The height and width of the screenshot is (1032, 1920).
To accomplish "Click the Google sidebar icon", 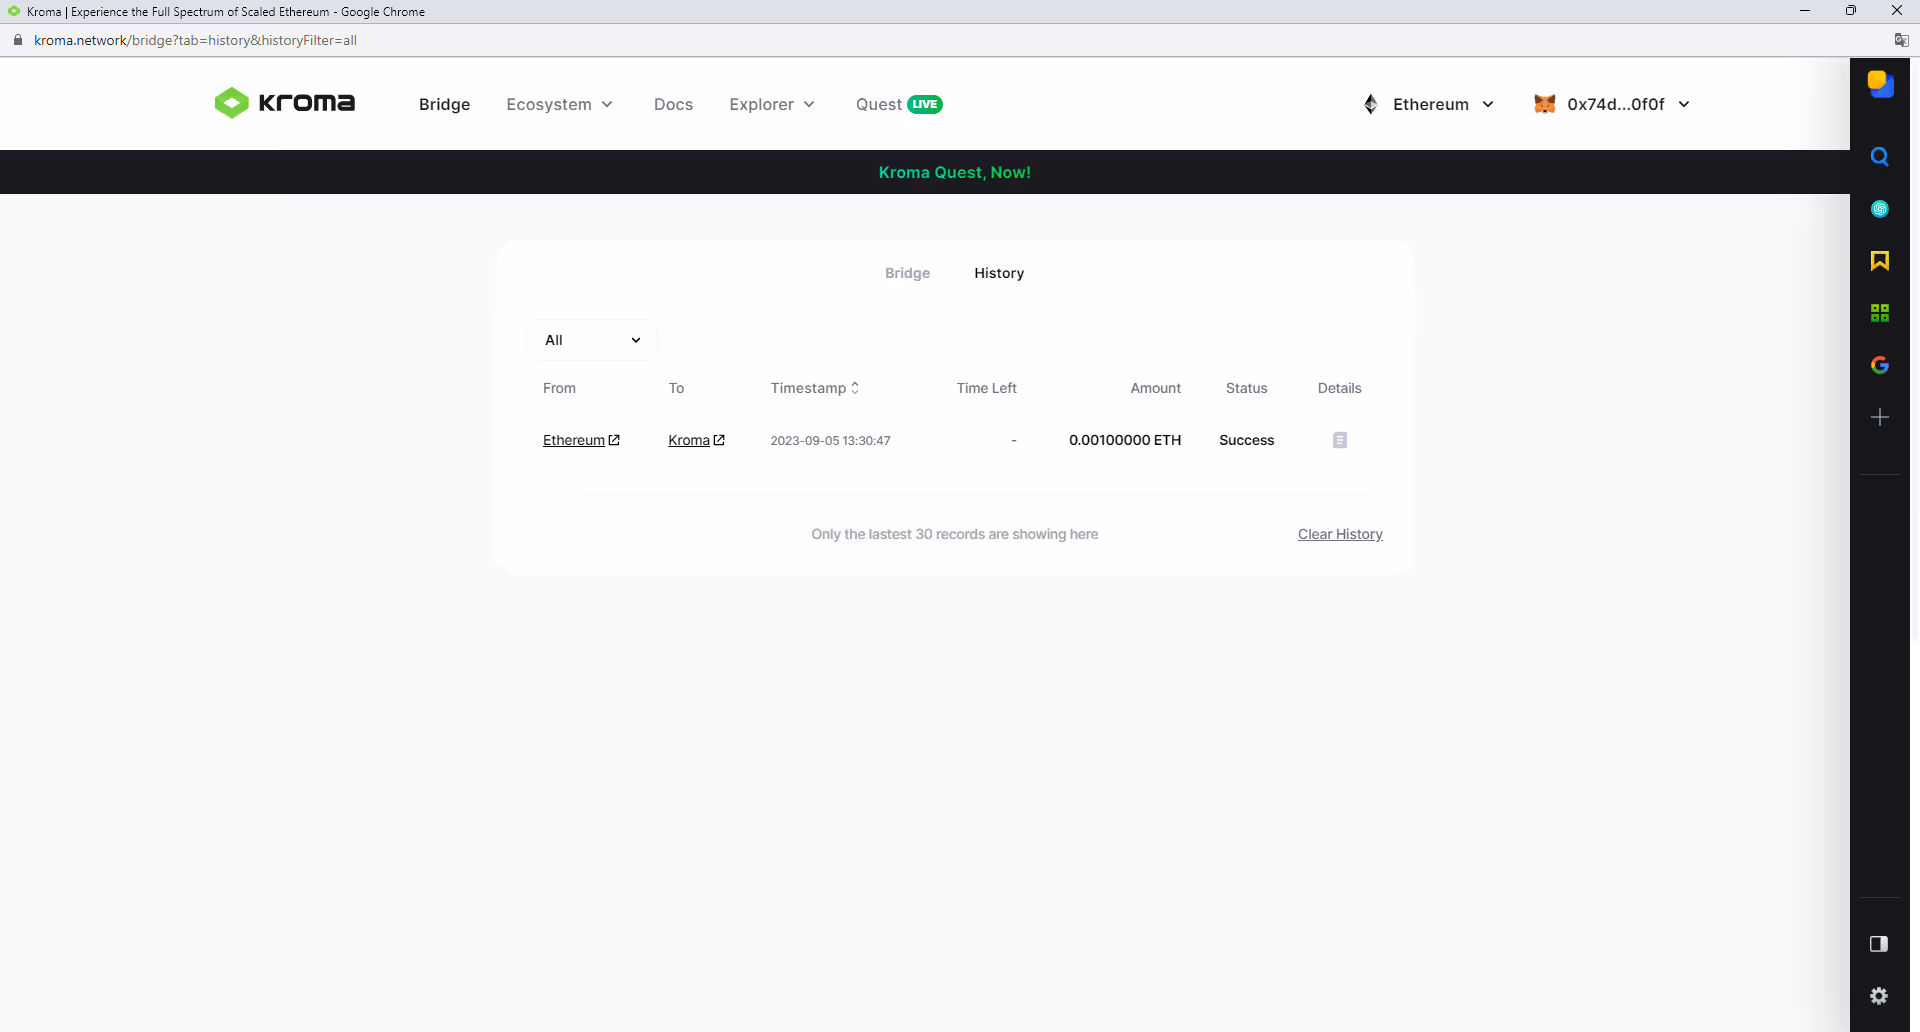I will tap(1879, 365).
